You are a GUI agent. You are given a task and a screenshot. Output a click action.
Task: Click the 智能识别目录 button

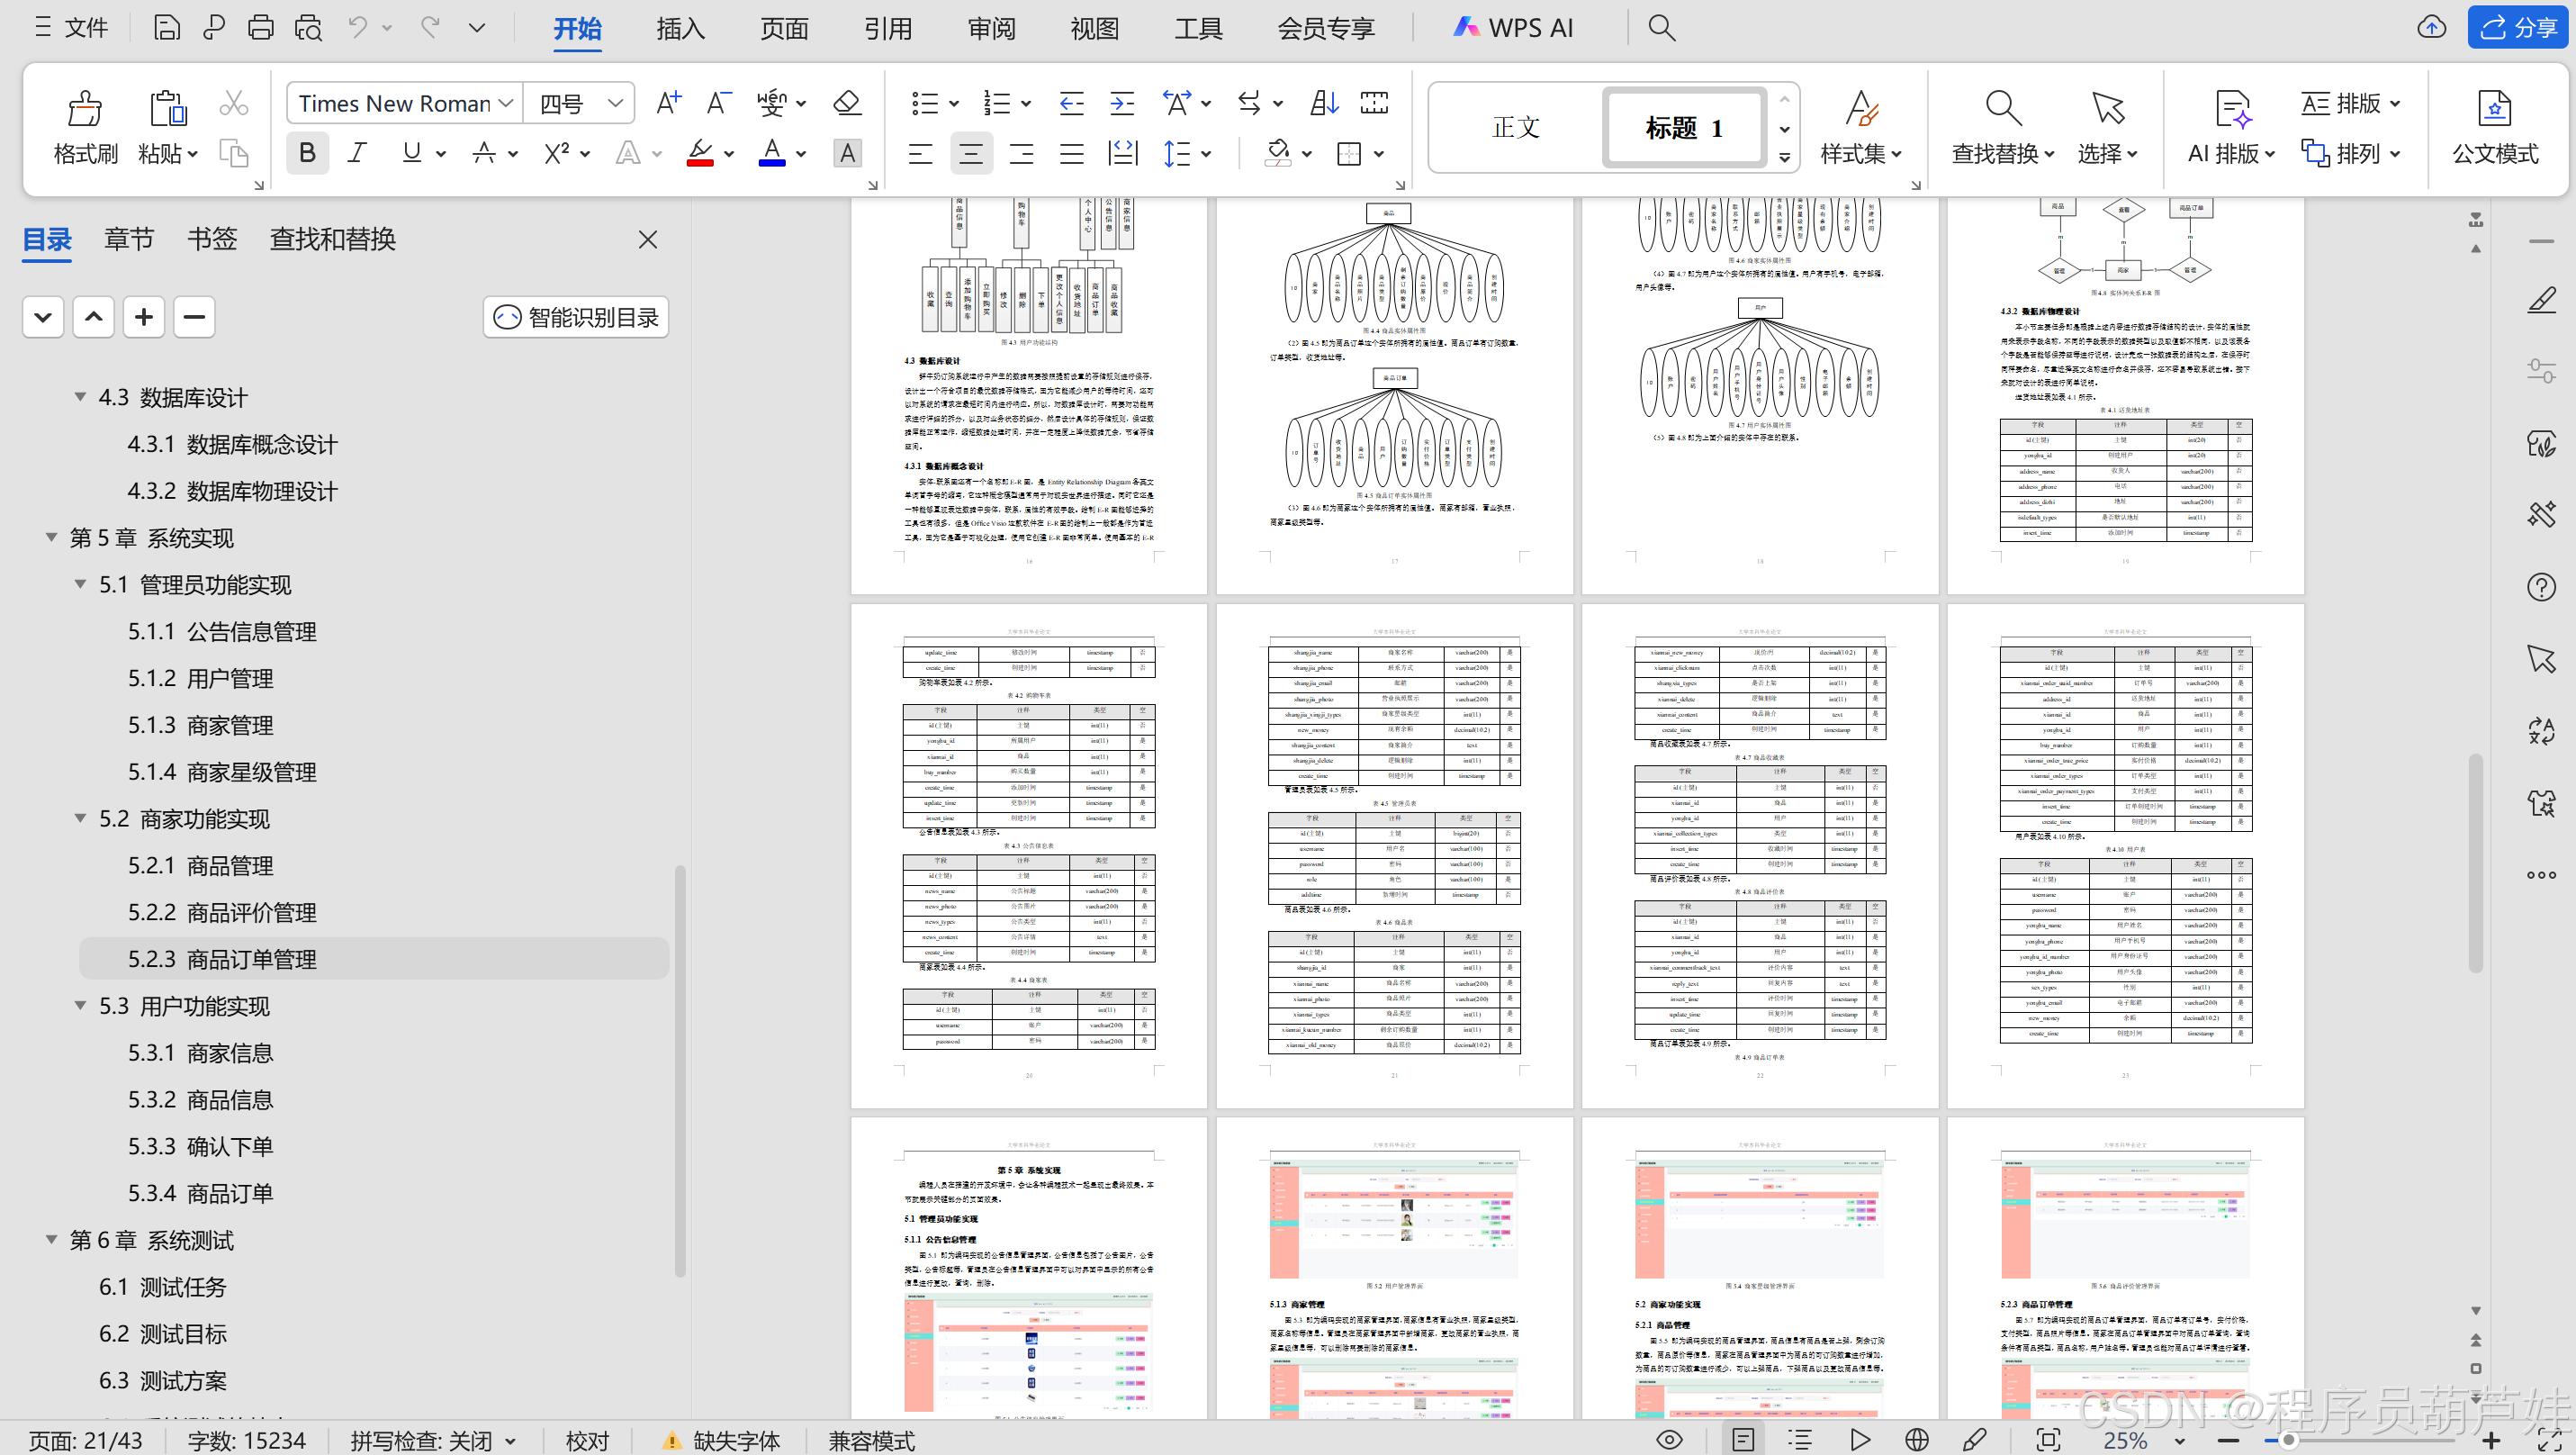click(576, 317)
